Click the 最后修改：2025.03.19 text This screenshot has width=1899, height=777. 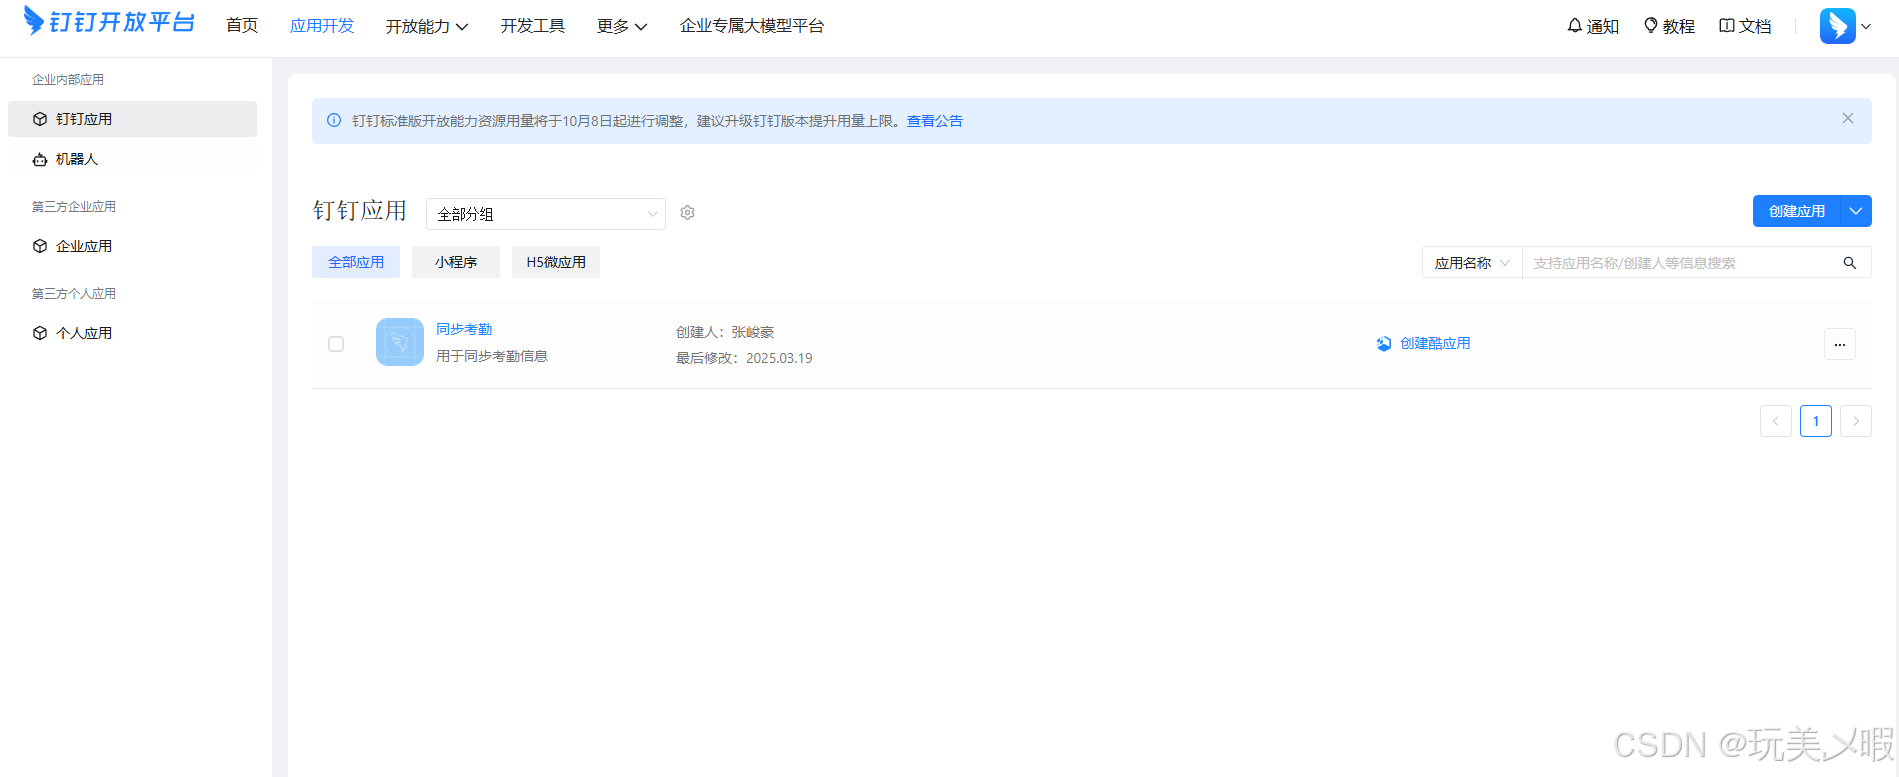click(x=744, y=358)
